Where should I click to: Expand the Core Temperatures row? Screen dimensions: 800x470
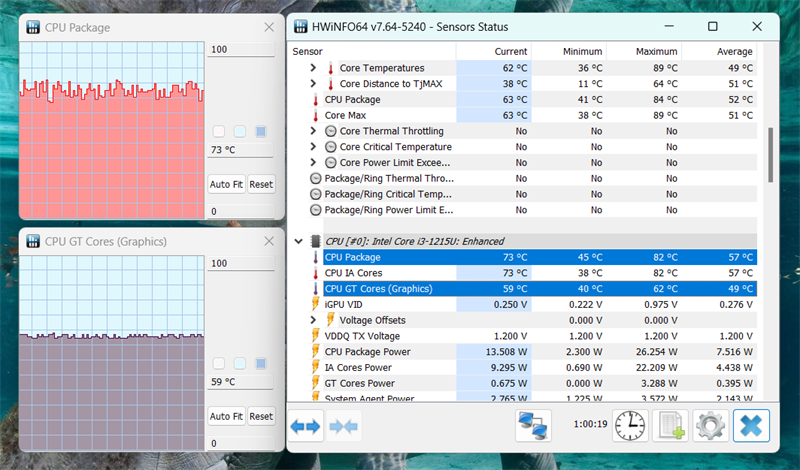(313, 68)
